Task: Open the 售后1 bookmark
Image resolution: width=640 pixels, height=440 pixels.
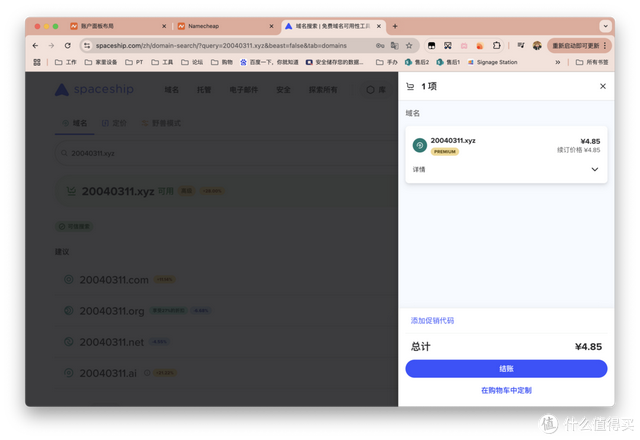Action: (x=448, y=62)
